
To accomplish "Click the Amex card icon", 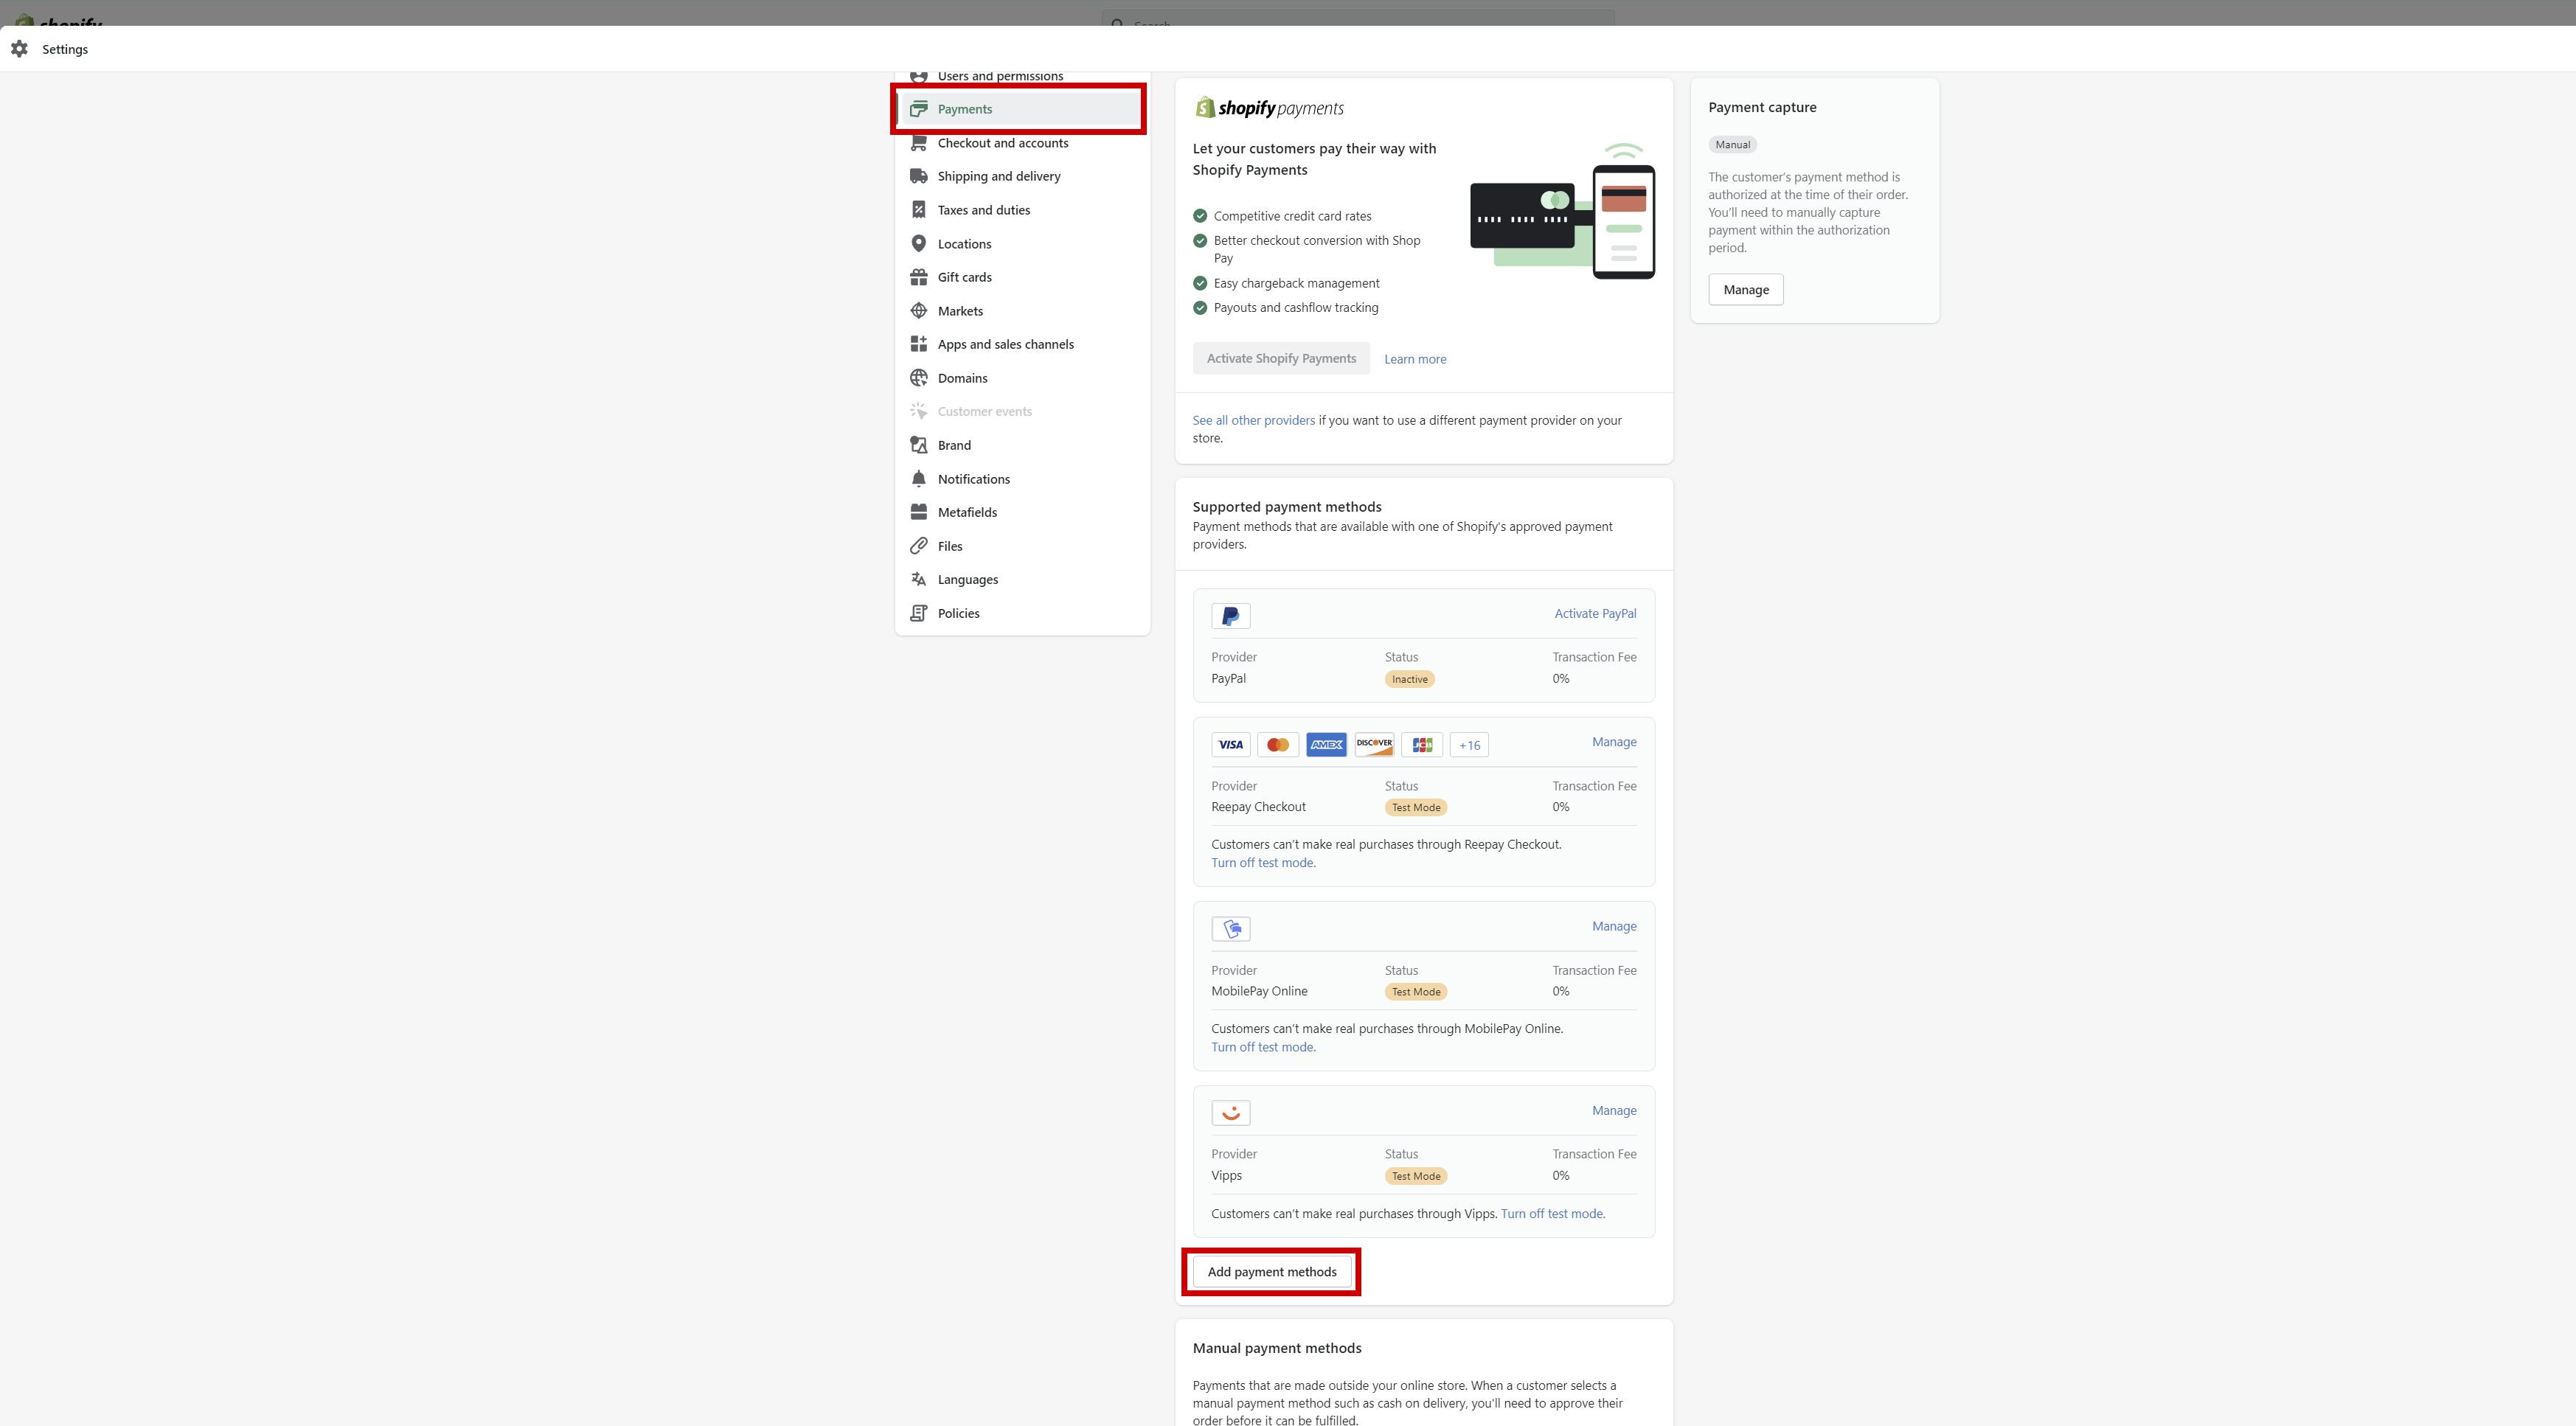I will coord(1326,745).
